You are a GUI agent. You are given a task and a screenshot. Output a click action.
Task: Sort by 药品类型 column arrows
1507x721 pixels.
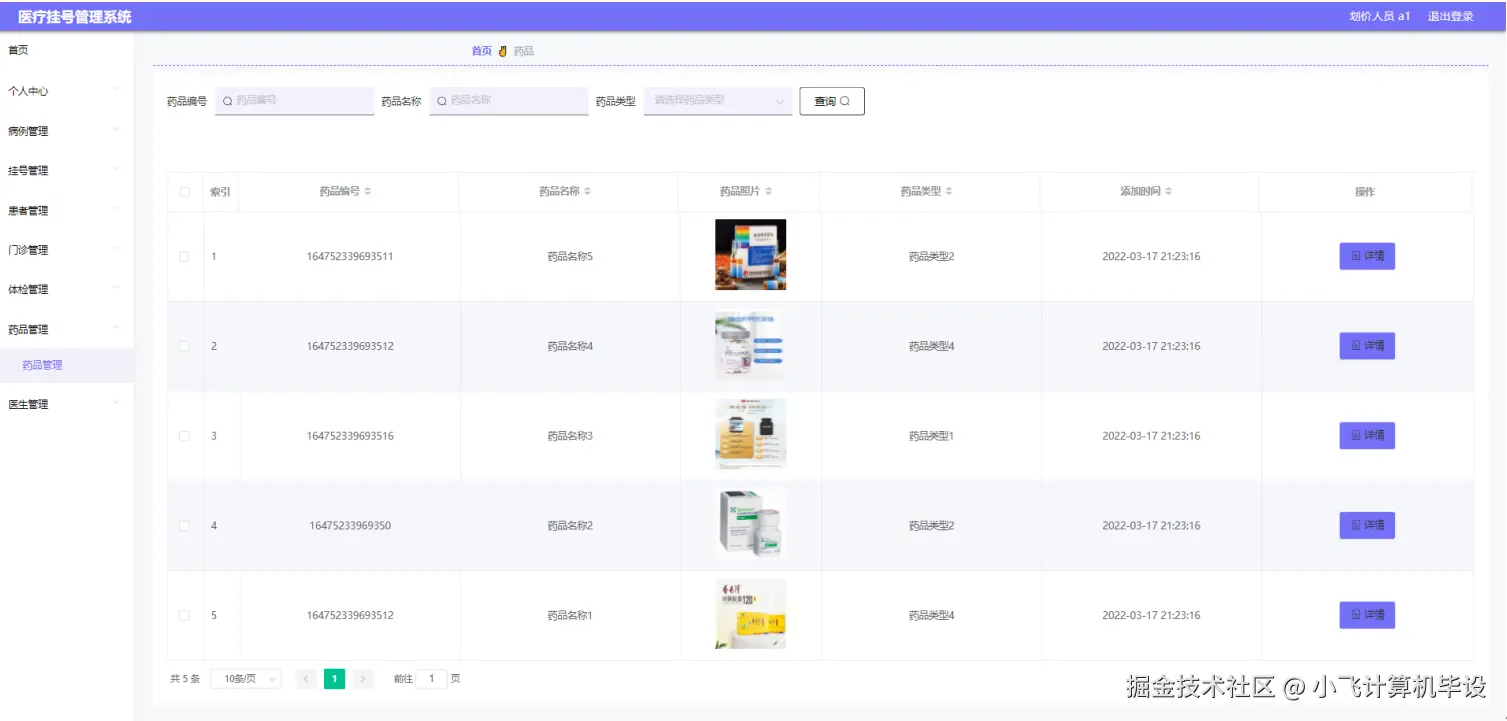click(x=949, y=192)
